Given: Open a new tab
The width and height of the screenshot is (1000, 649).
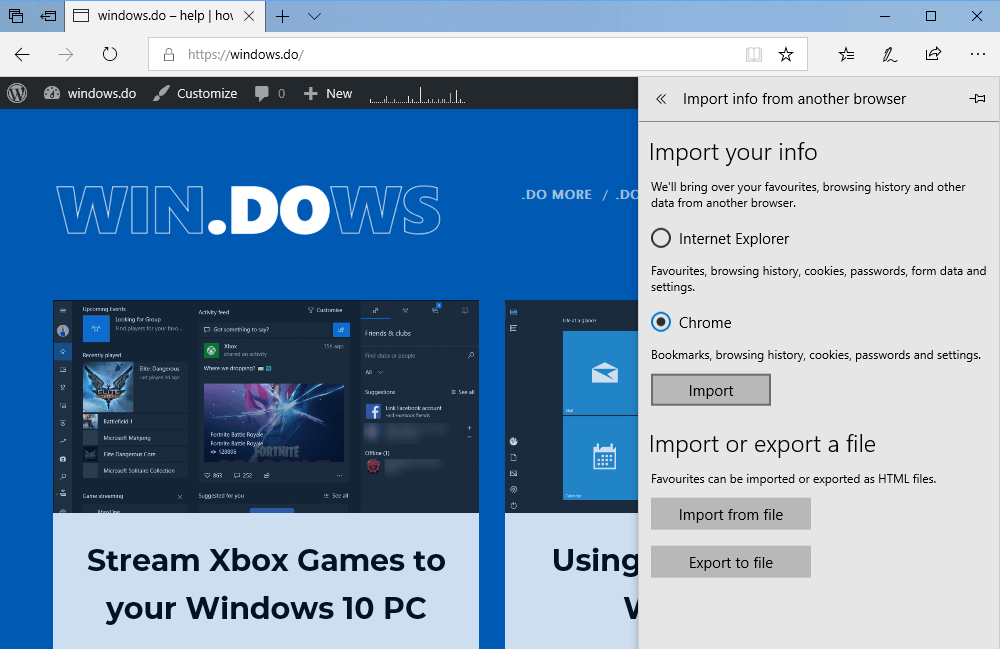Looking at the screenshot, I should (x=283, y=17).
